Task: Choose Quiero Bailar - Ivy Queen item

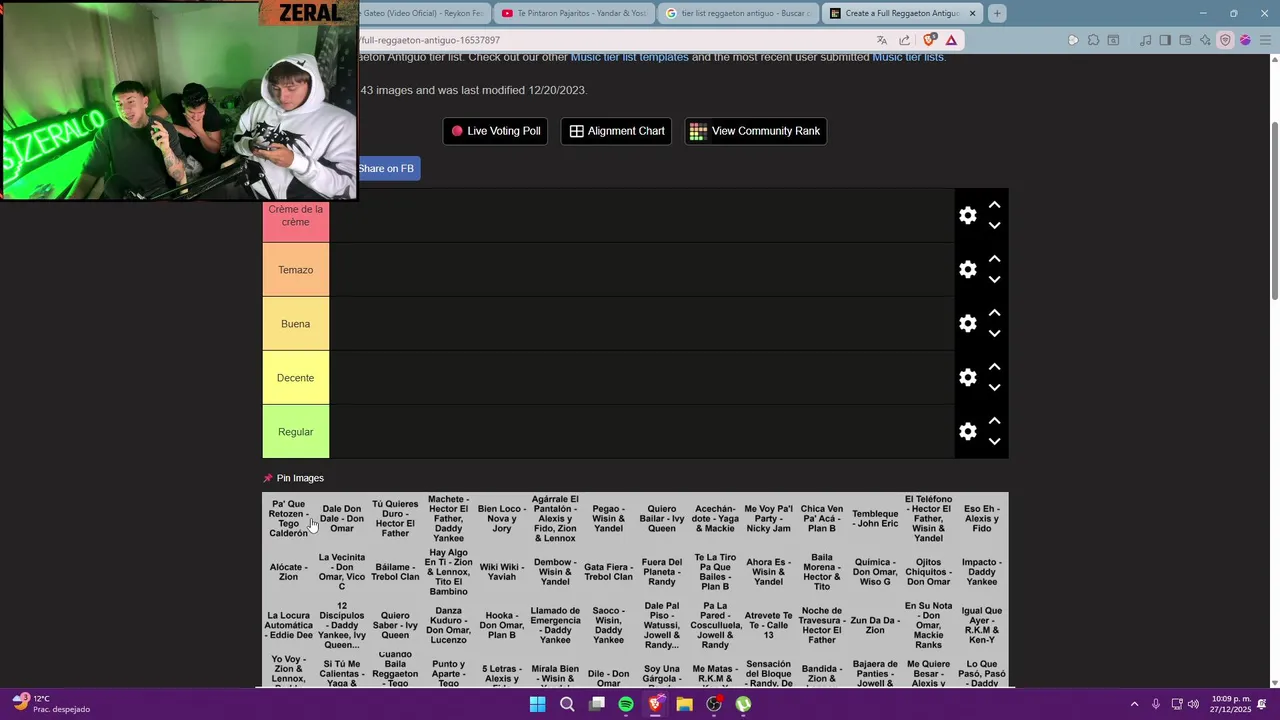Action: pos(661,518)
